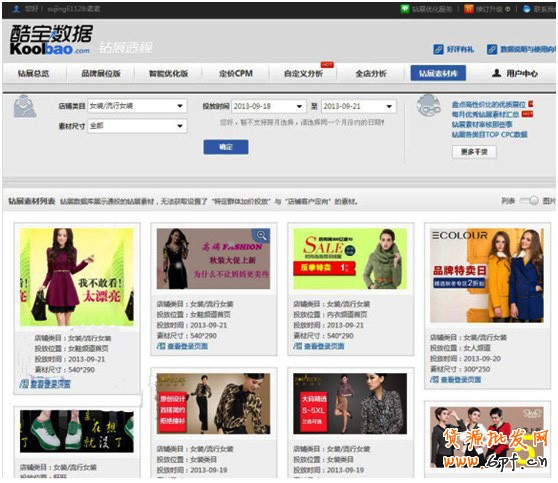Click the mascot face icon beside tips links
The image size is (558, 483).
point(428,106)
